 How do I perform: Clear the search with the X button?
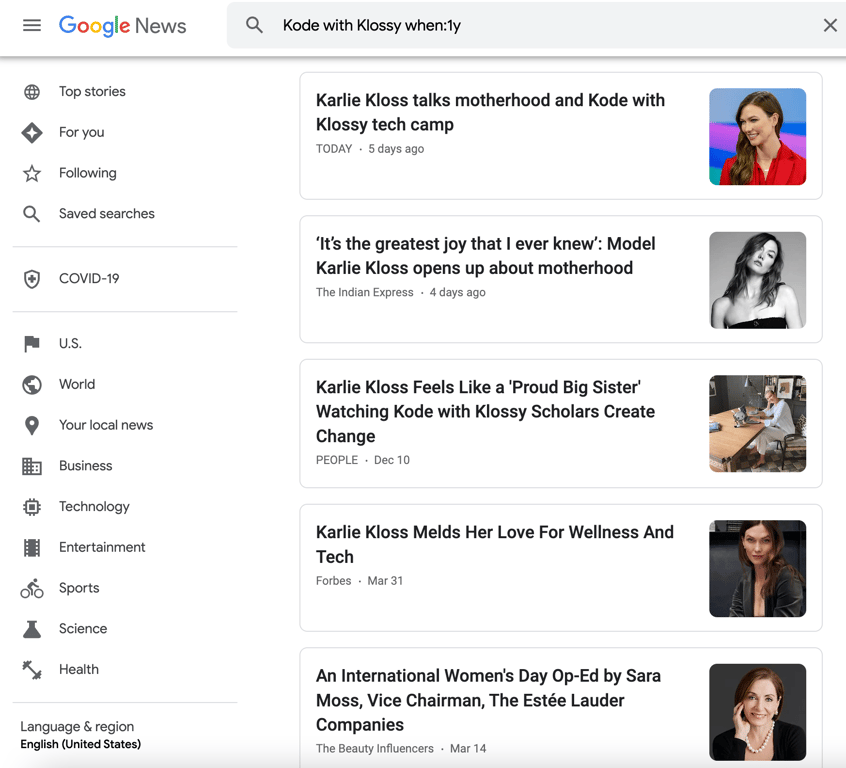pos(829,25)
